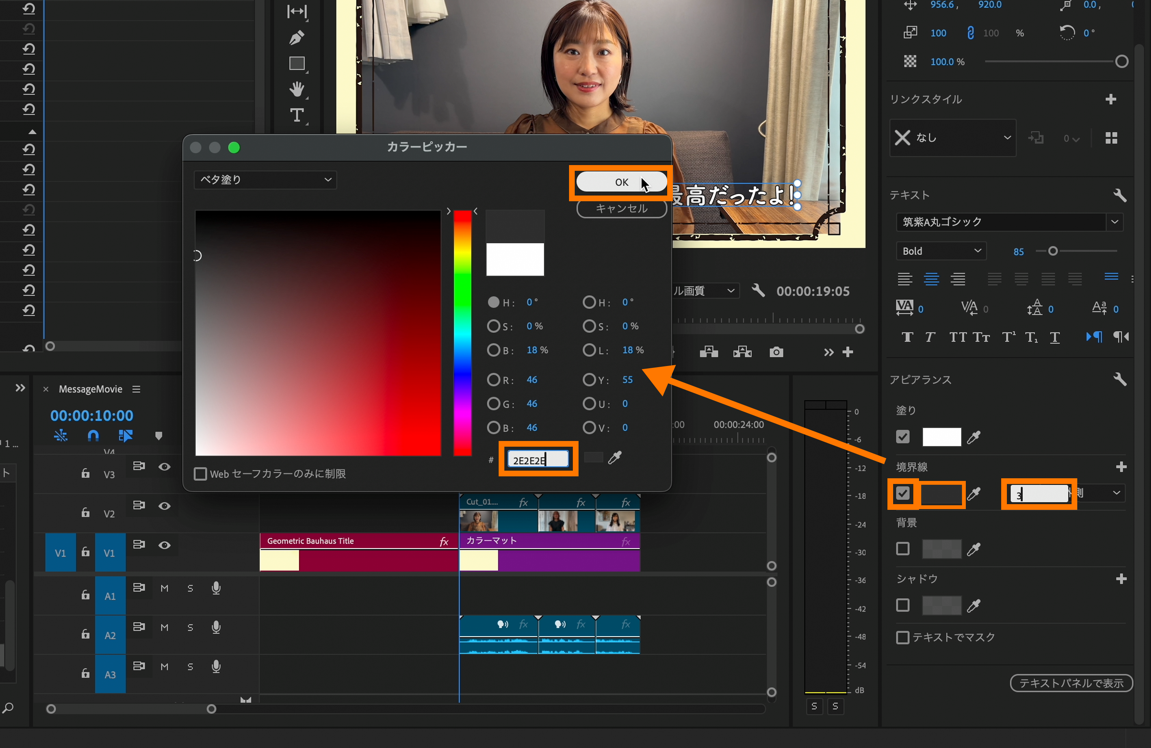Image resolution: width=1151 pixels, height=748 pixels.
Task: Open program monitor settings wrench
Action: (x=758, y=291)
